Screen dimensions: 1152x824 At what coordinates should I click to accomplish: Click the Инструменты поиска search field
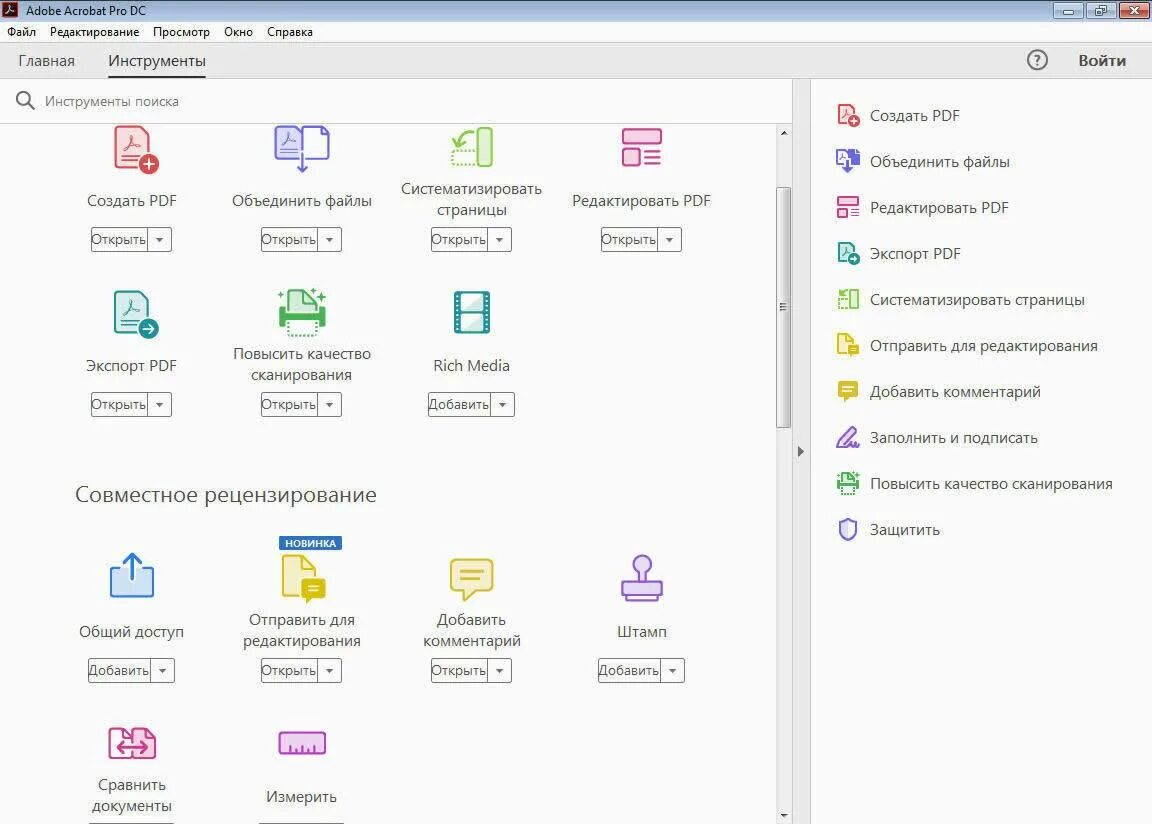[397, 101]
